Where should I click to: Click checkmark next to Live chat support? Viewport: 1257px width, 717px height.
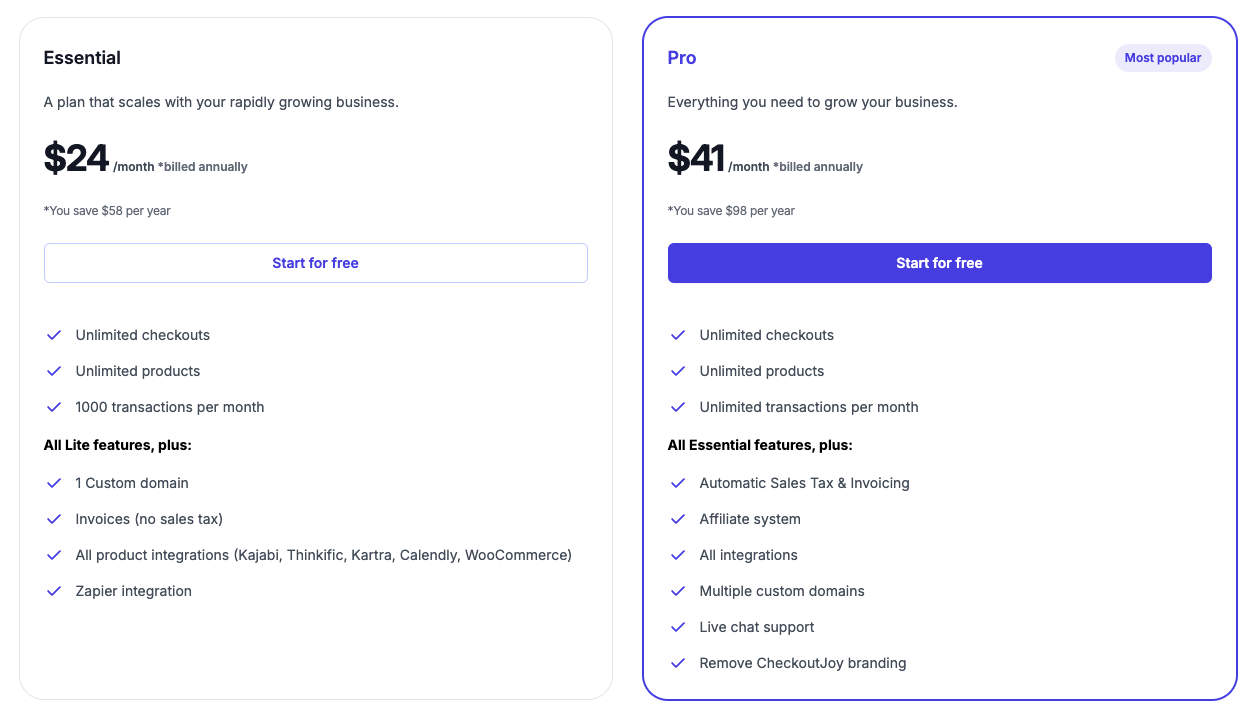click(x=678, y=627)
